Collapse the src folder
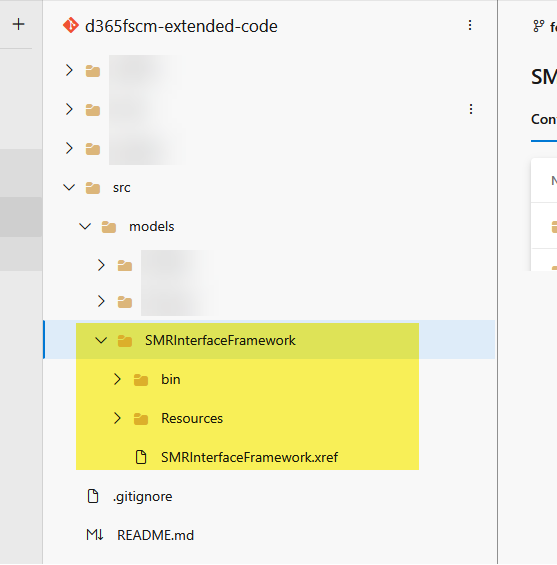Screen dimensions: 557x565 (x=69, y=187)
